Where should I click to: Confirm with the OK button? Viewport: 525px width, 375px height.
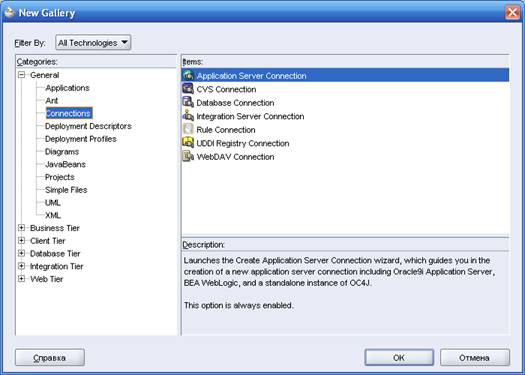(x=399, y=358)
